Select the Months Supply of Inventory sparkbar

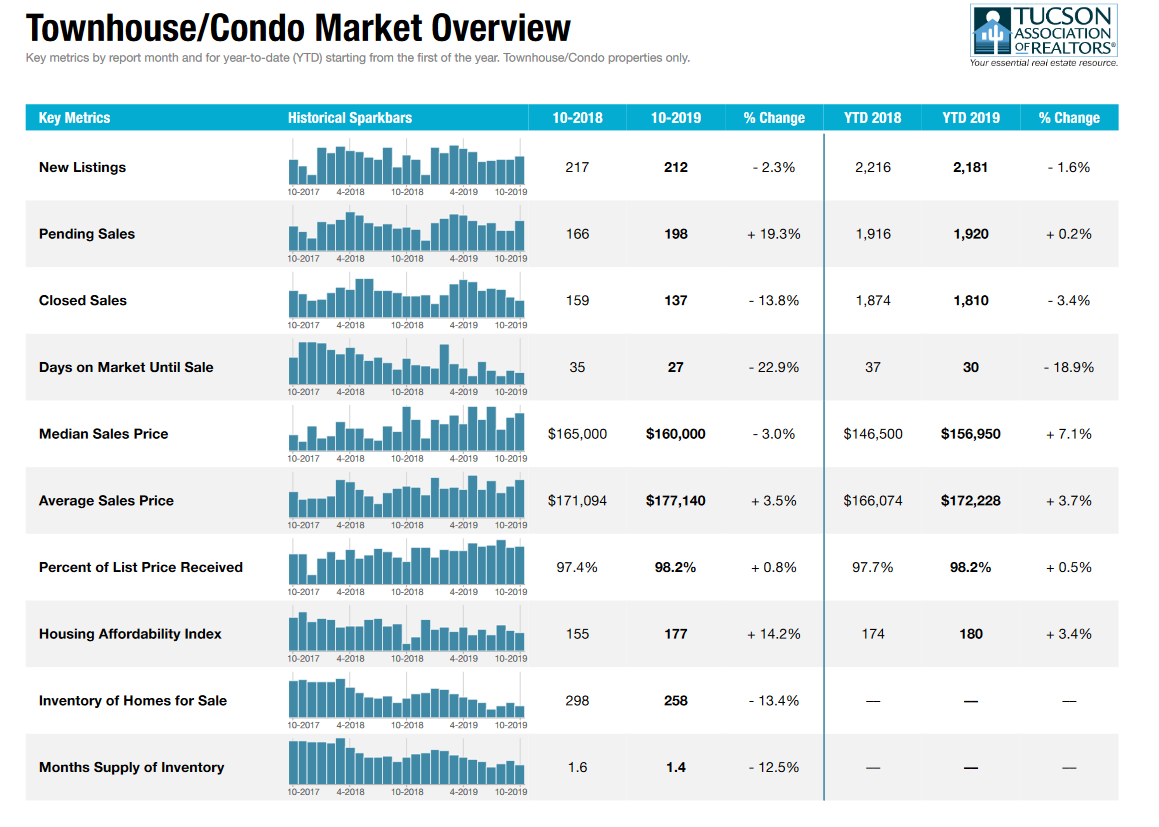tap(406, 764)
